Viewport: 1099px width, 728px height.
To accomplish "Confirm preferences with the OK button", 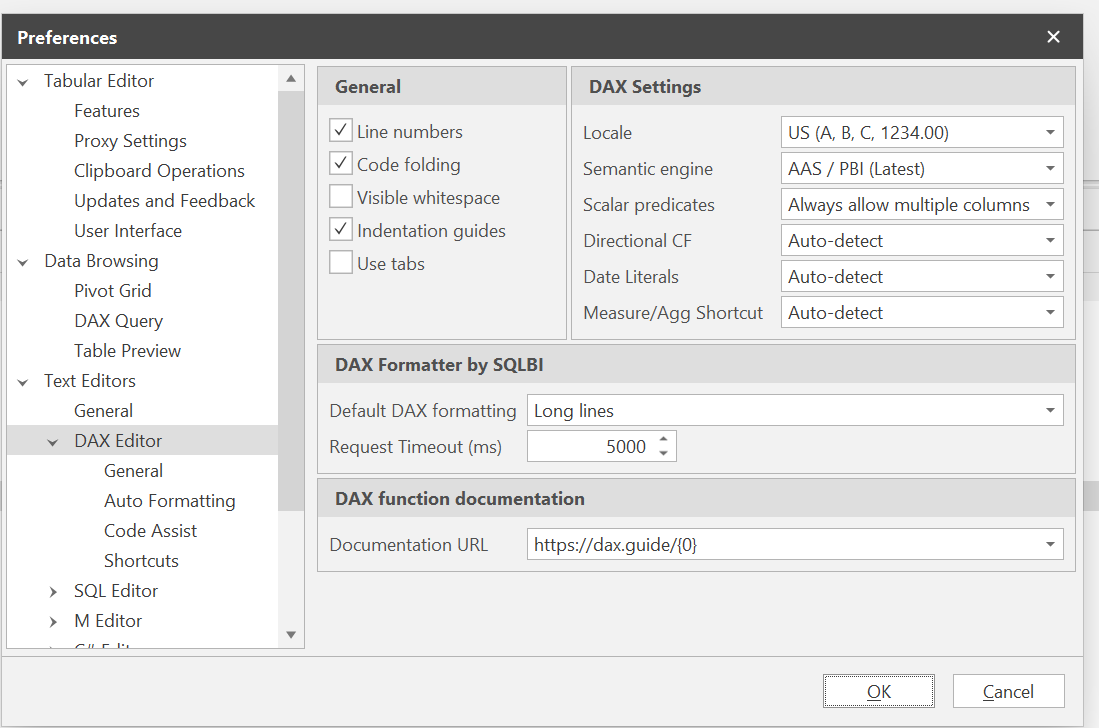I will 878,690.
